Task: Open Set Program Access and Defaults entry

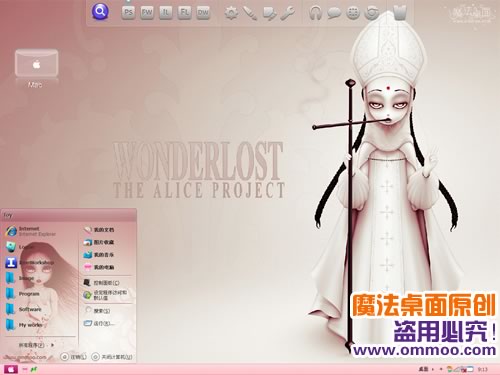Action: pyautogui.click(x=105, y=295)
